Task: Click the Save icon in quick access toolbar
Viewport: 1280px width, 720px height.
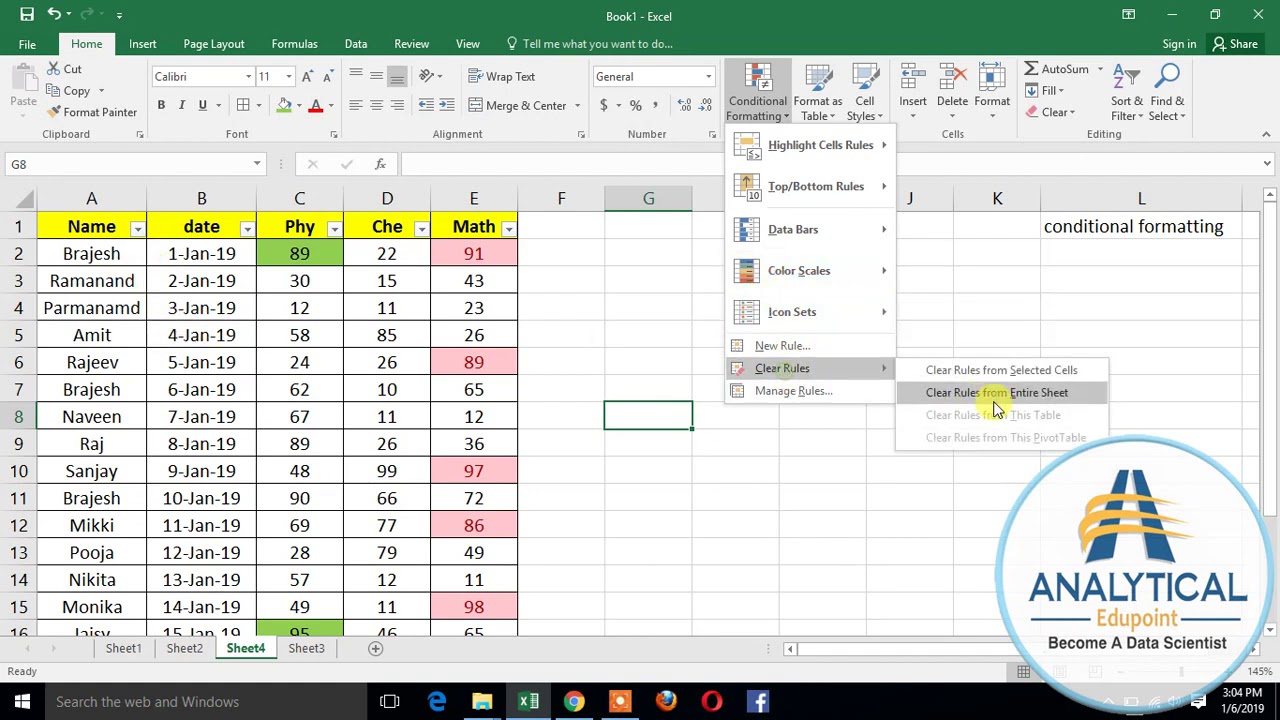Action: click(27, 15)
